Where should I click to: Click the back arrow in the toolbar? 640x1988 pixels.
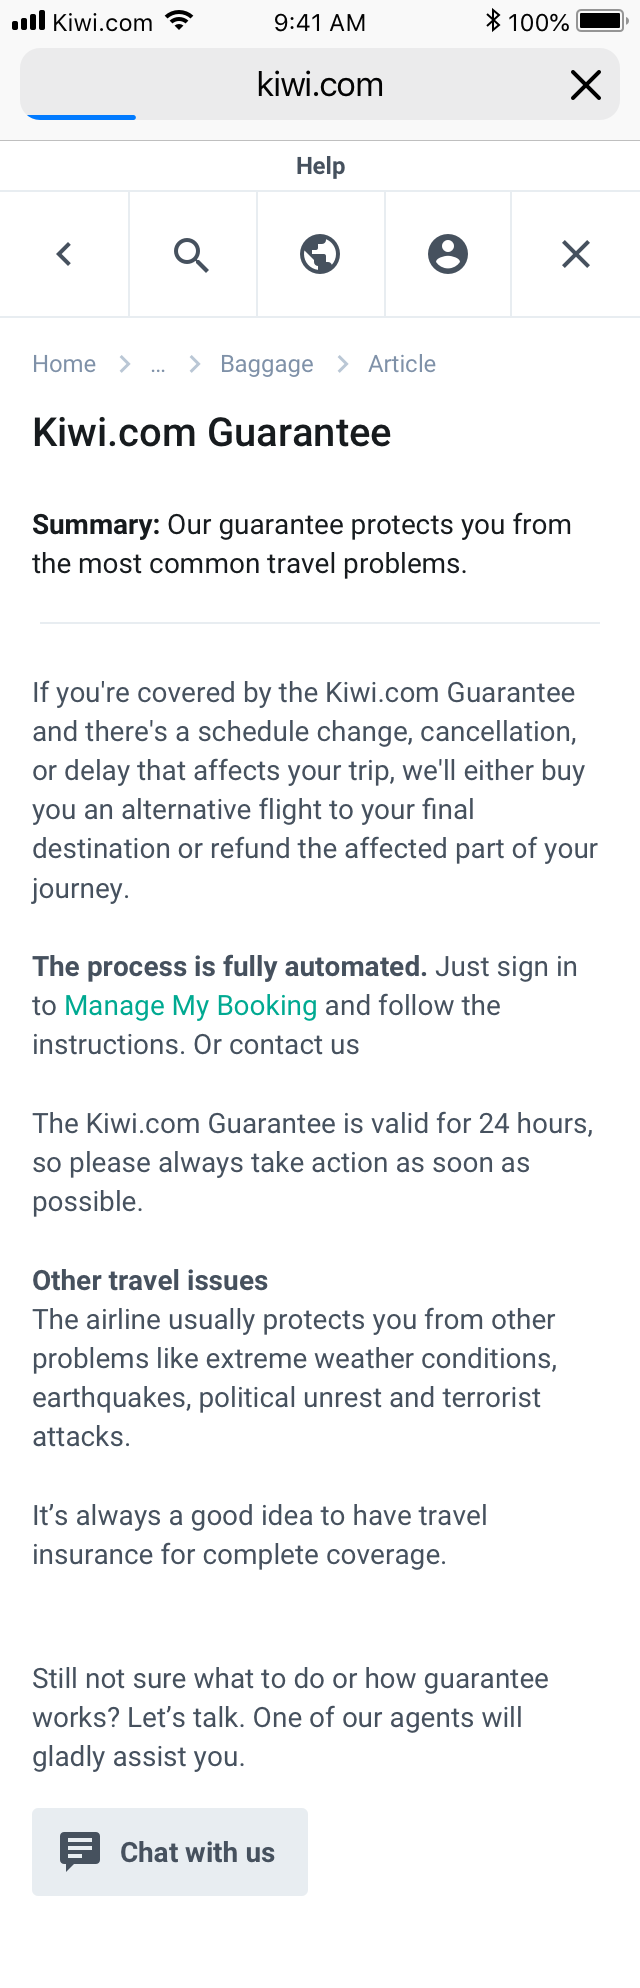[64, 254]
